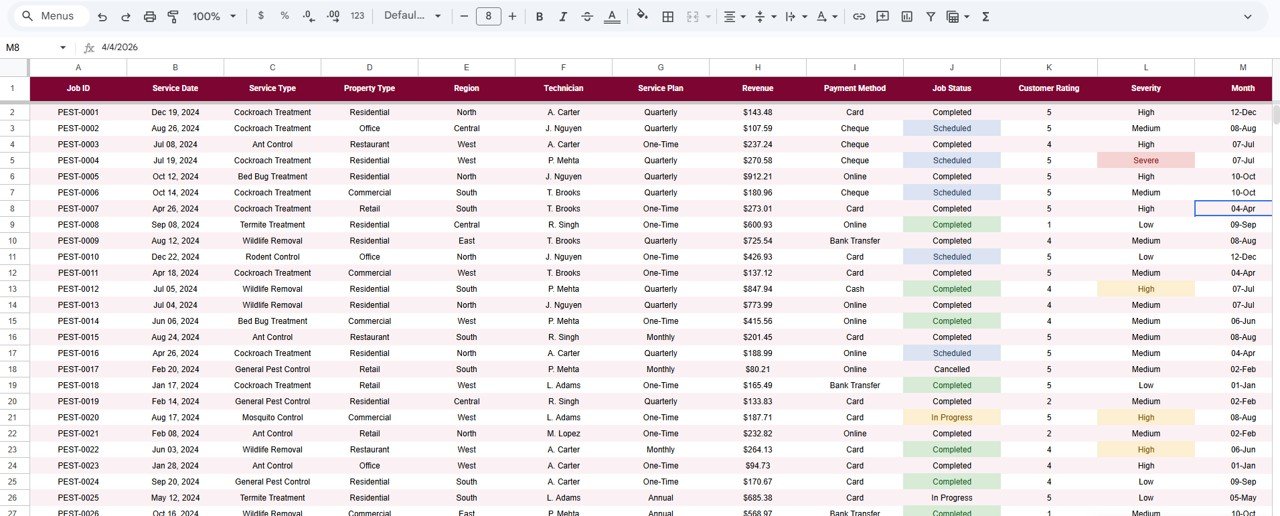Select the column H header

coord(758,67)
